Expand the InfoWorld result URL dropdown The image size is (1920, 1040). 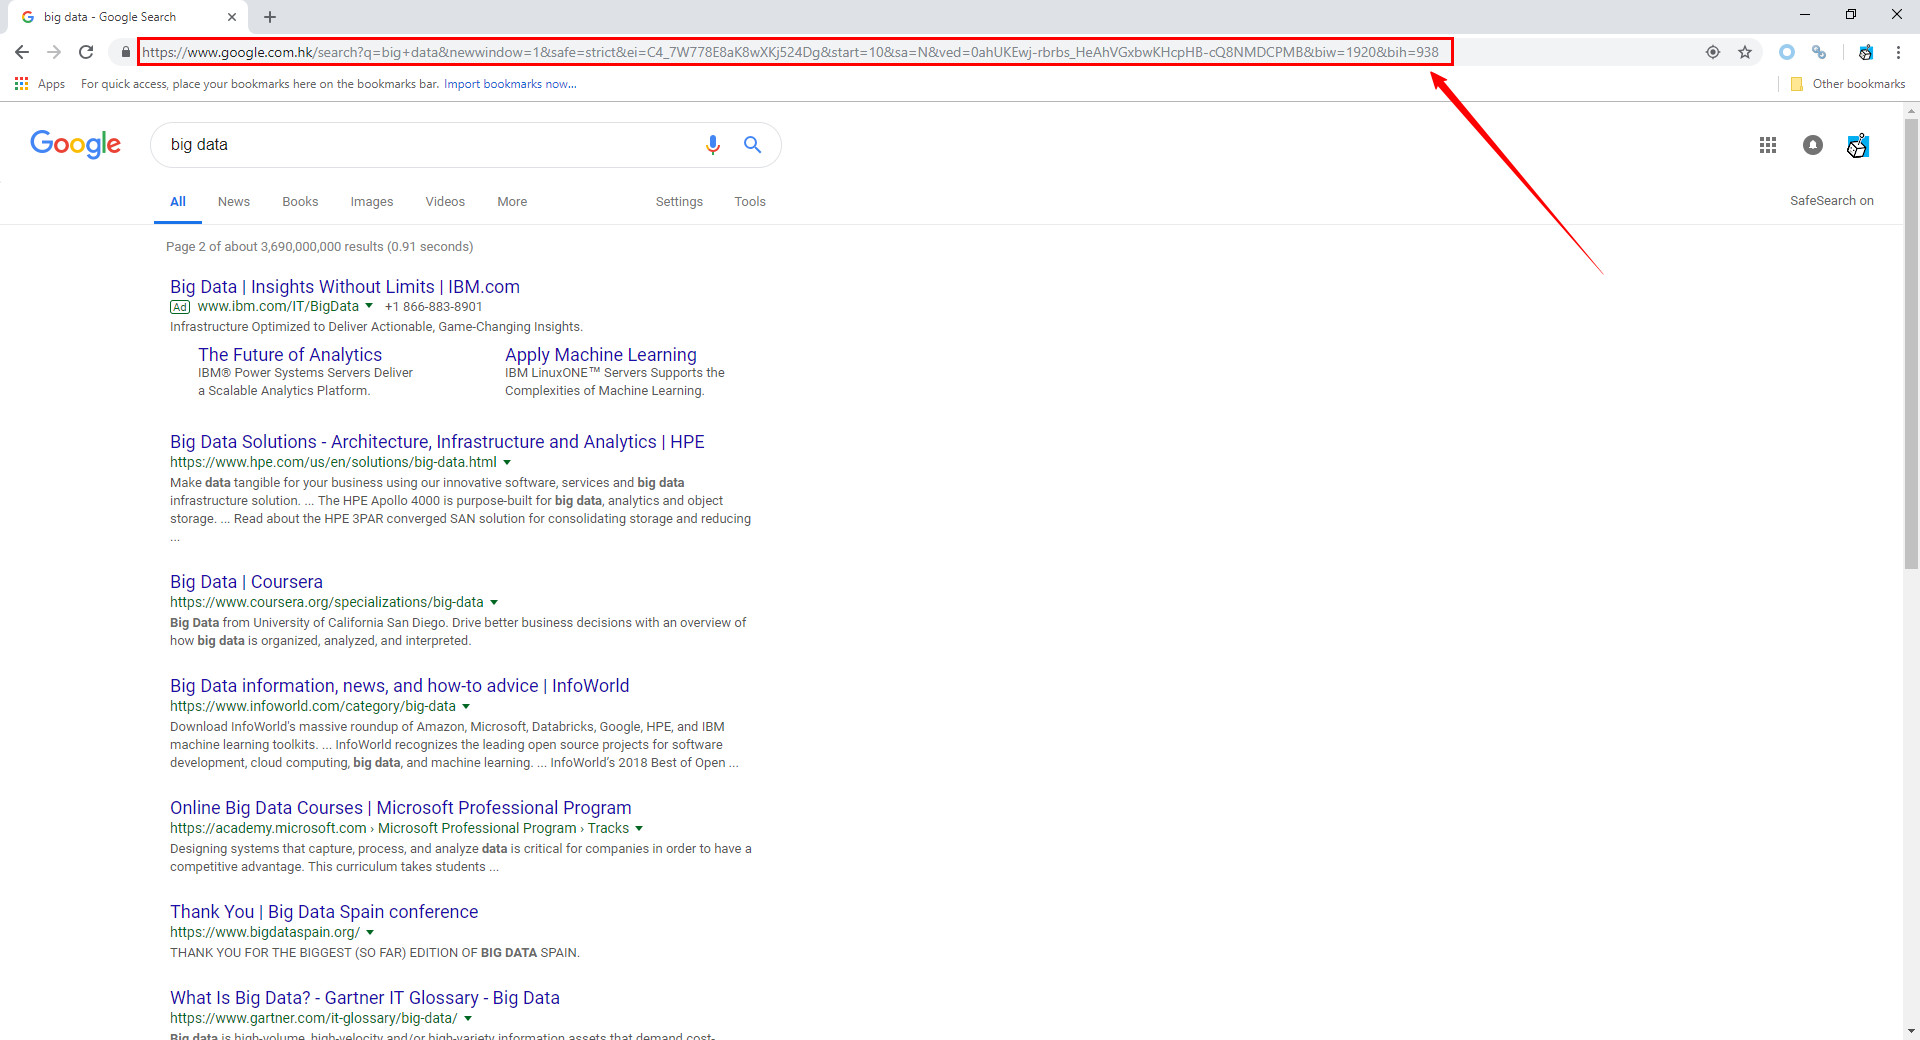466,706
